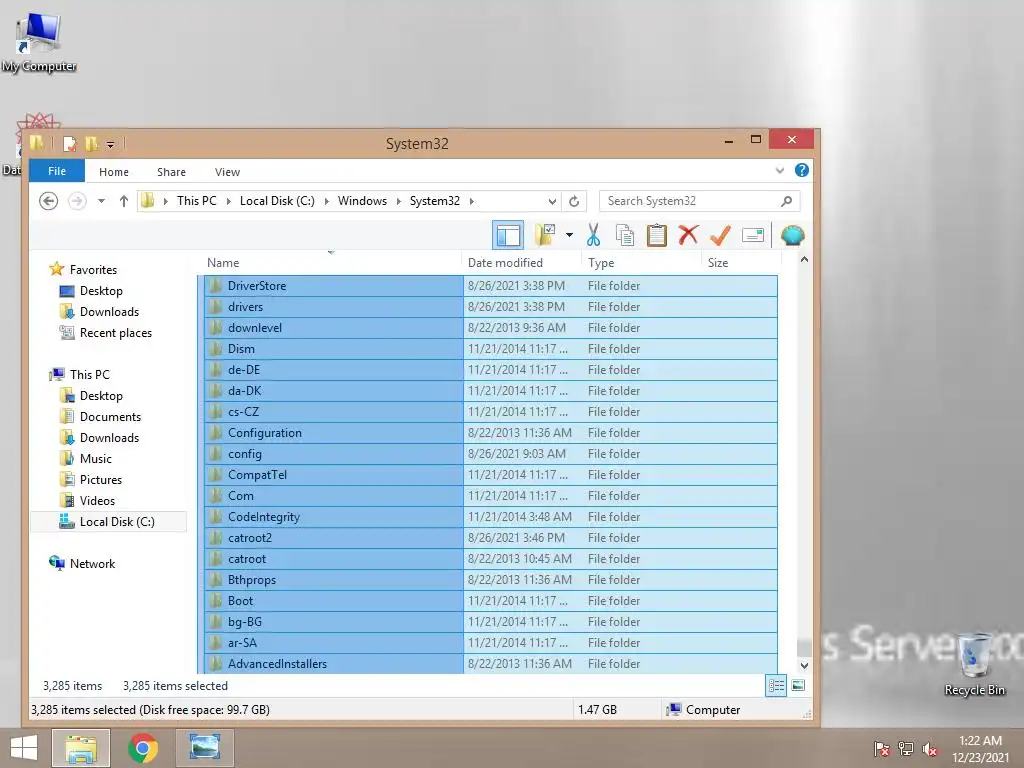
Task: Select Pictures under This PC
Action: (101, 479)
